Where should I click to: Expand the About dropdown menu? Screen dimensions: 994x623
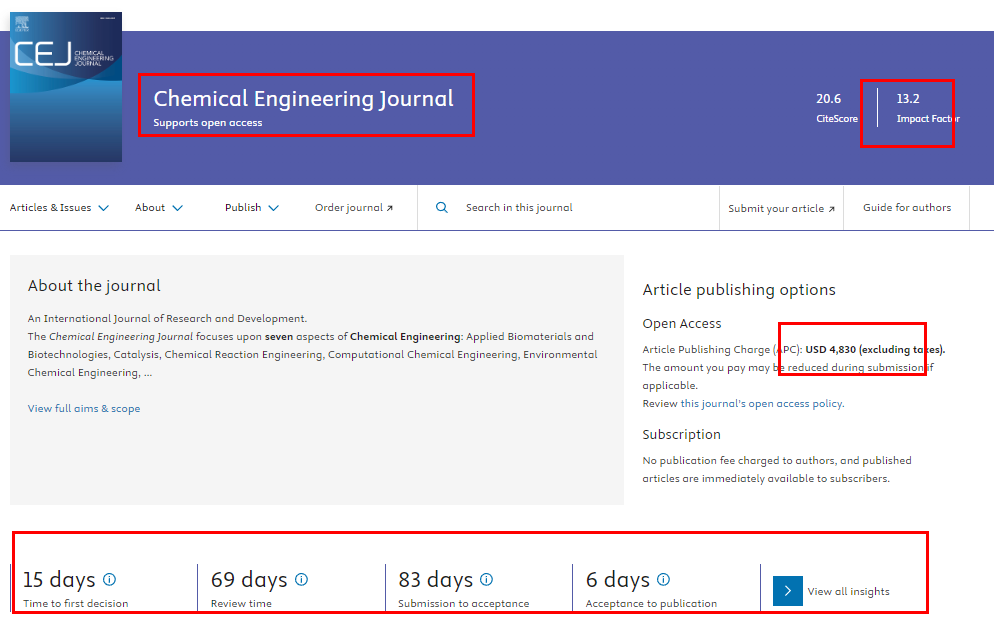(159, 208)
